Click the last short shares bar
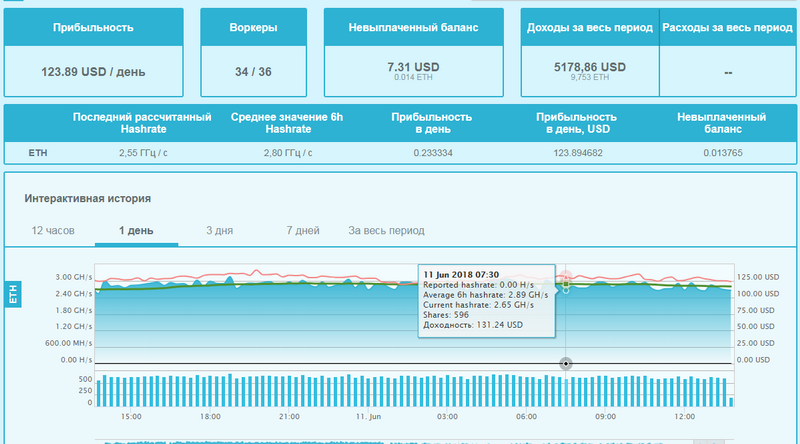Screen dimensions: 800x444 [731, 402]
